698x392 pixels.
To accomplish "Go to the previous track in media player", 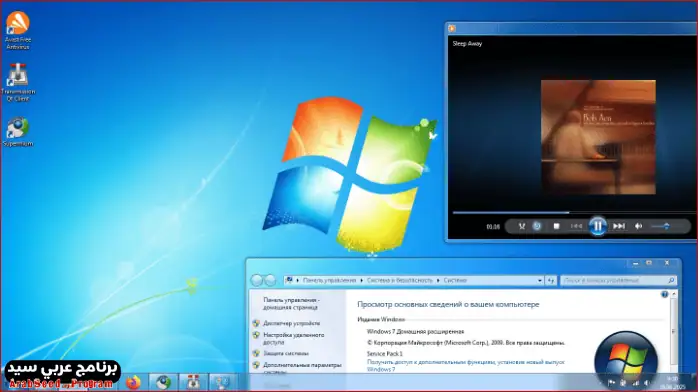I will point(576,226).
